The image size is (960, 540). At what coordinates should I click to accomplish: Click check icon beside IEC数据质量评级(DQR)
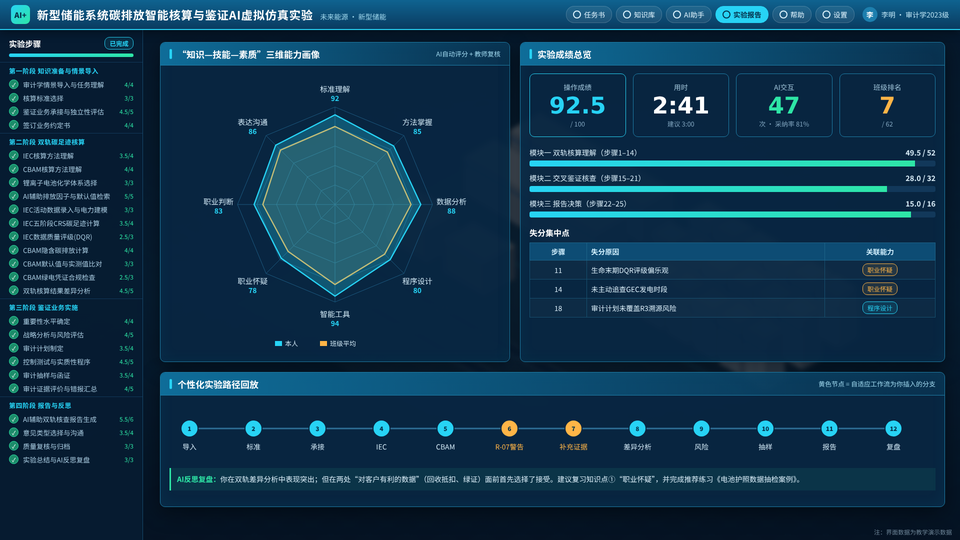[13, 236]
